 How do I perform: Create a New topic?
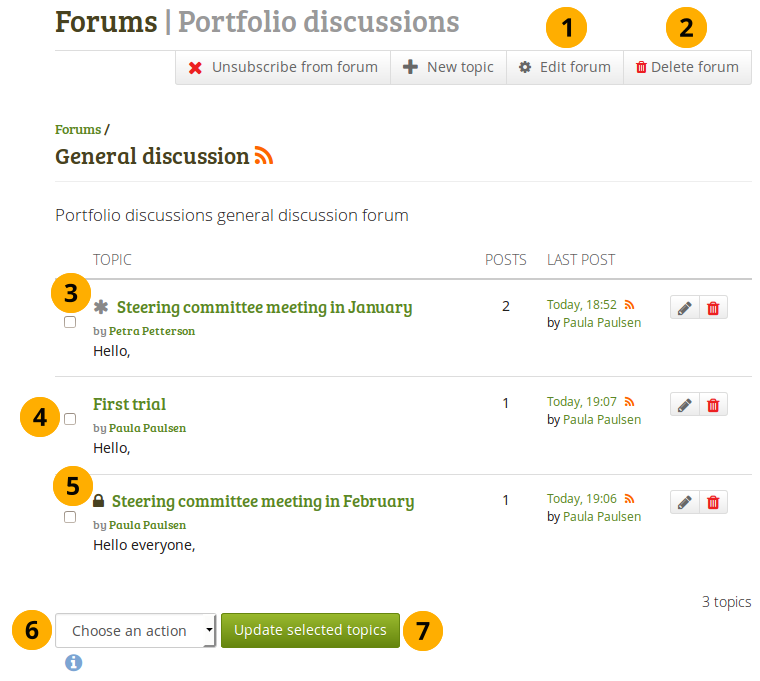(x=448, y=67)
